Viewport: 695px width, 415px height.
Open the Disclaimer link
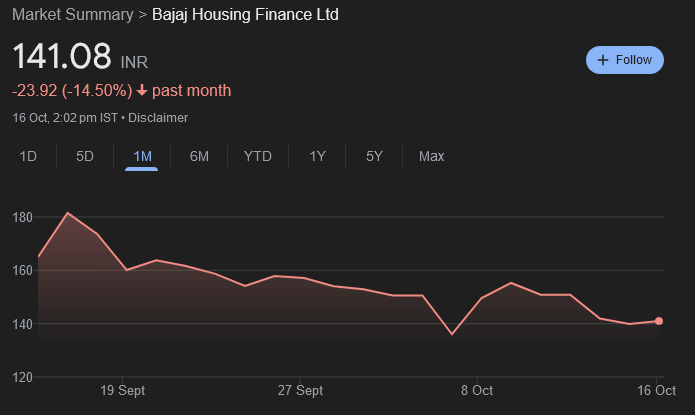point(158,118)
